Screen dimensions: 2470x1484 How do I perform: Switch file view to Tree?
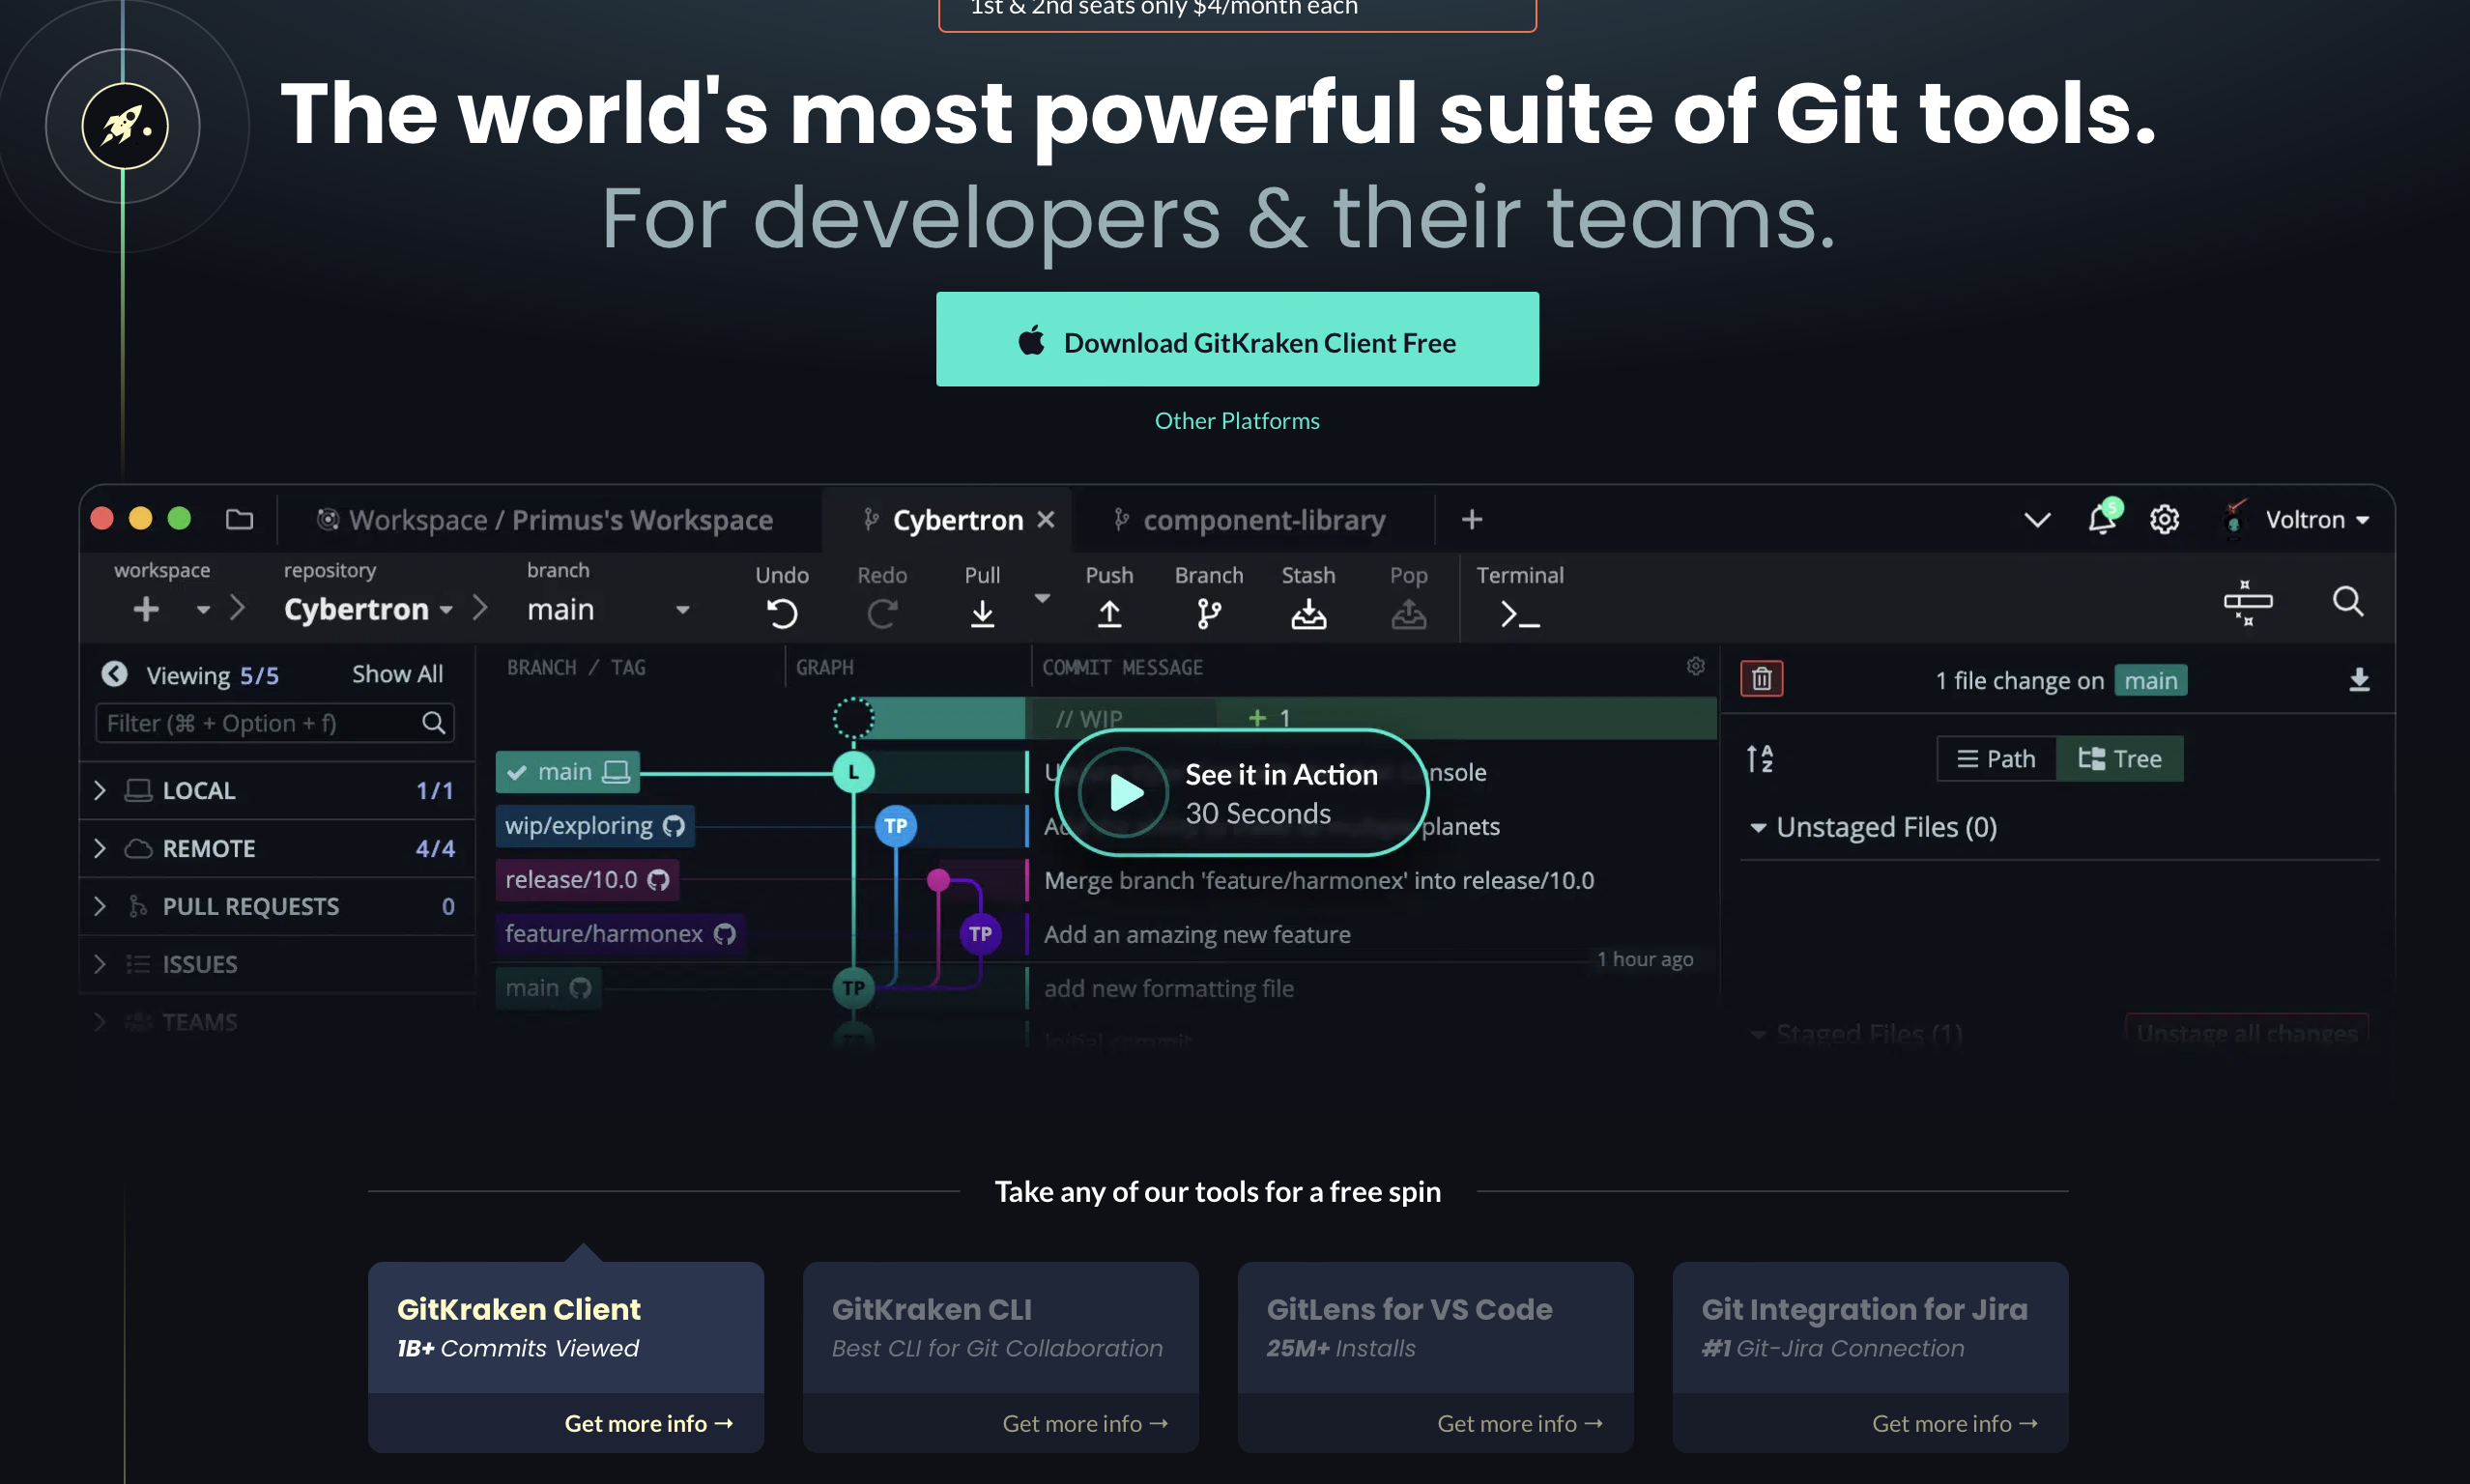tap(2119, 758)
